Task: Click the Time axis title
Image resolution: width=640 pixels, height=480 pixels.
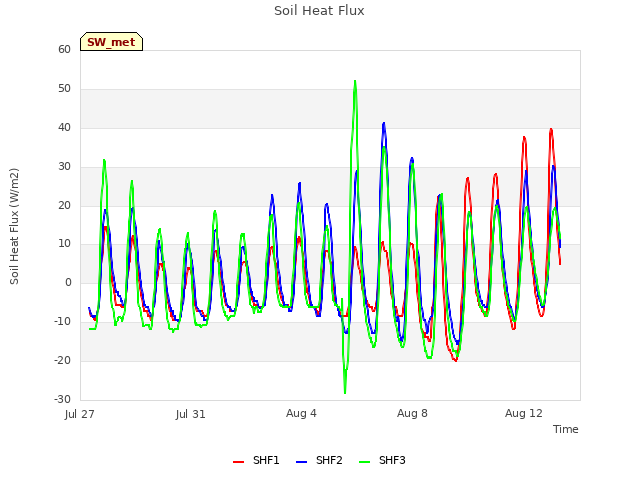Action: (x=565, y=429)
